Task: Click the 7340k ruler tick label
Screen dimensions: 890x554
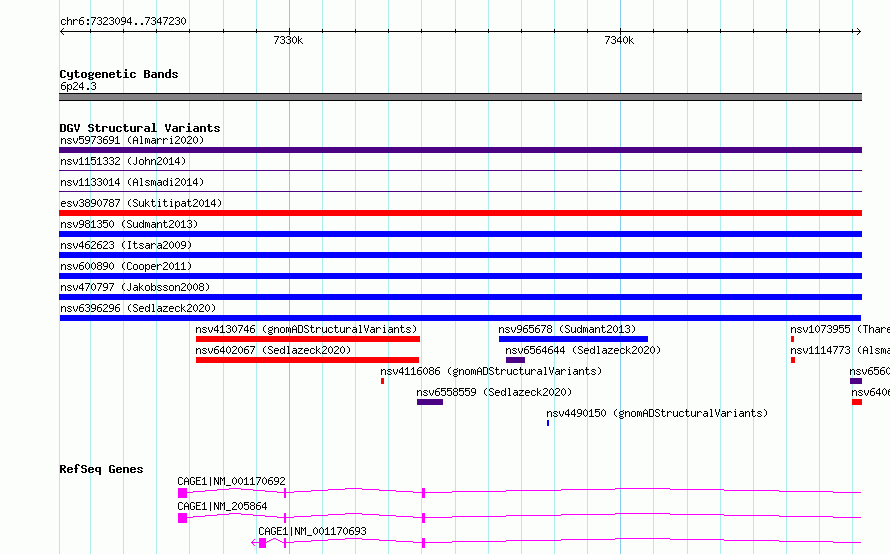Action: pyautogui.click(x=619, y=40)
